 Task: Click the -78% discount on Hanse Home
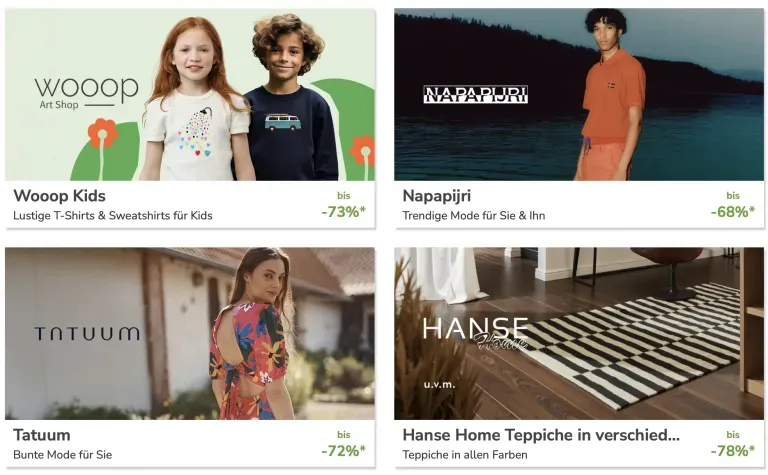733,451
